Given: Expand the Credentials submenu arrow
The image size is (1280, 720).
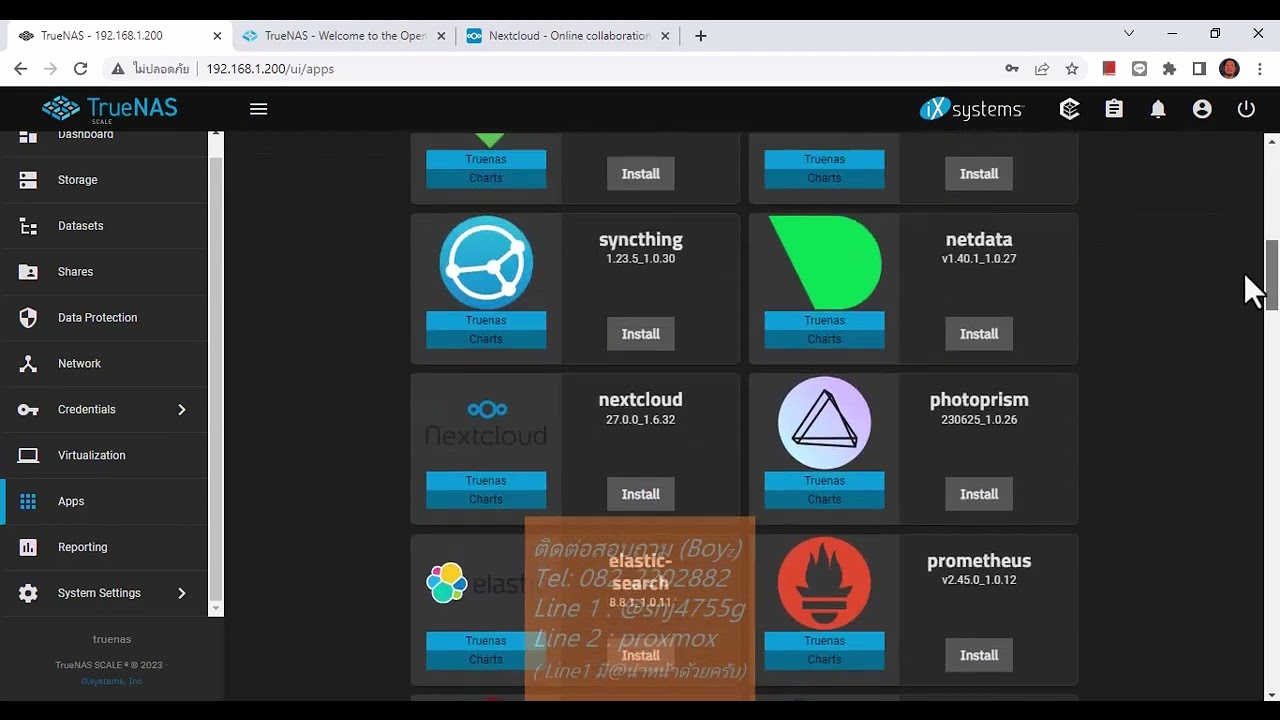Looking at the screenshot, I should coord(182,410).
